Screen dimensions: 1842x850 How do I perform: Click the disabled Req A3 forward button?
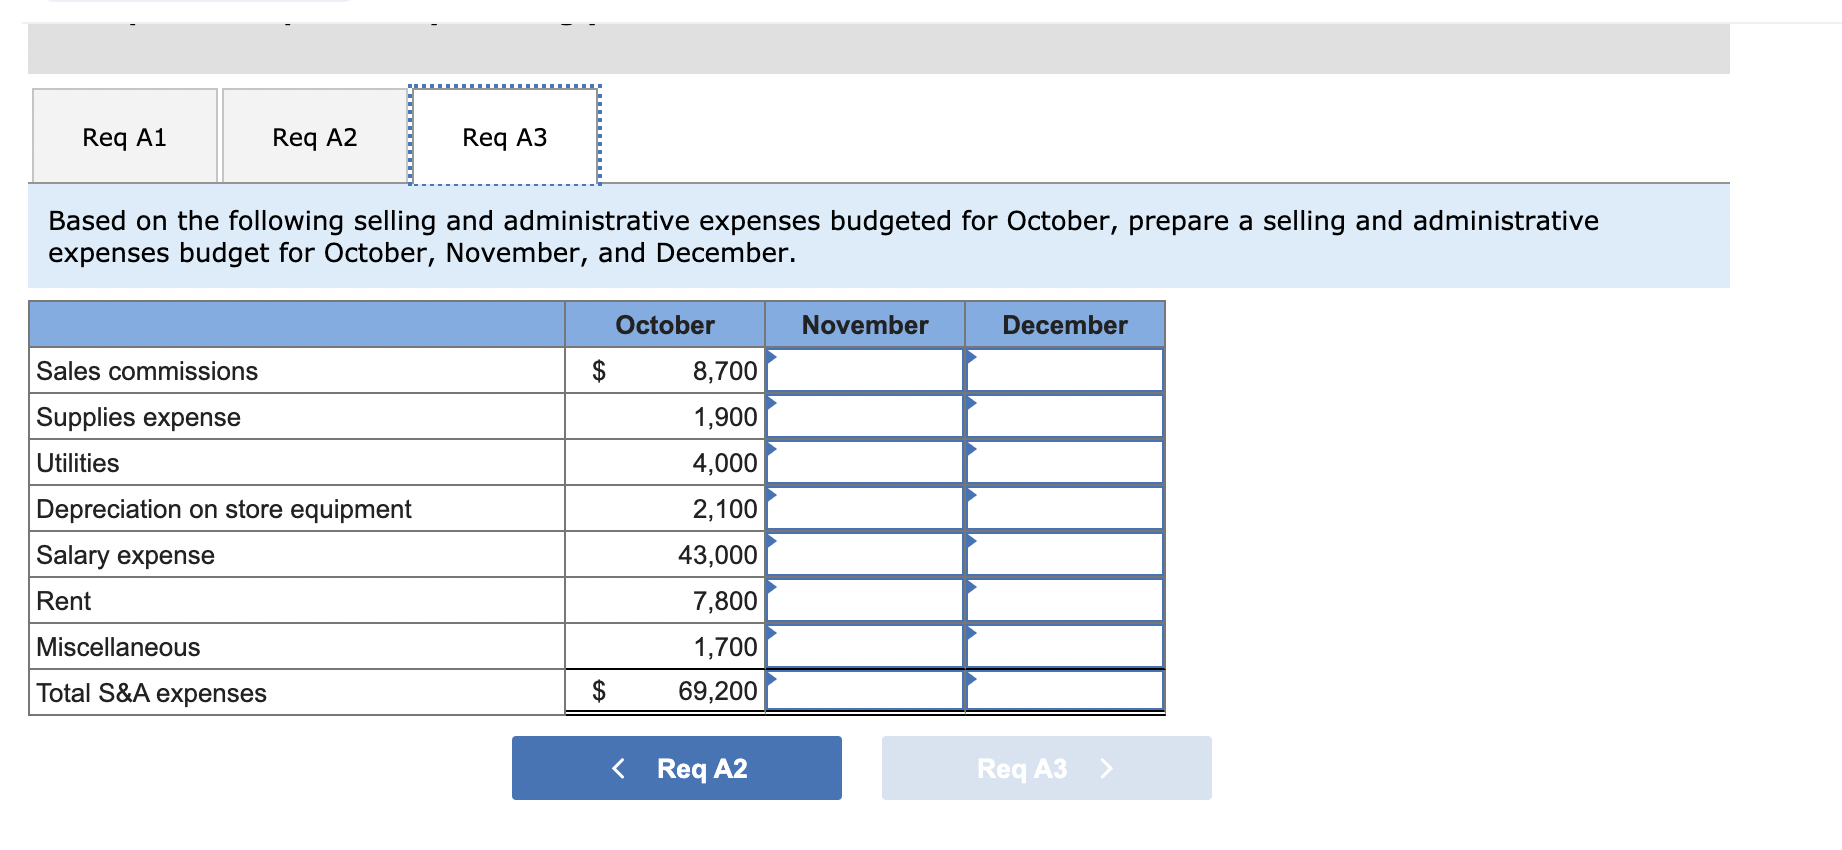coord(1046,768)
